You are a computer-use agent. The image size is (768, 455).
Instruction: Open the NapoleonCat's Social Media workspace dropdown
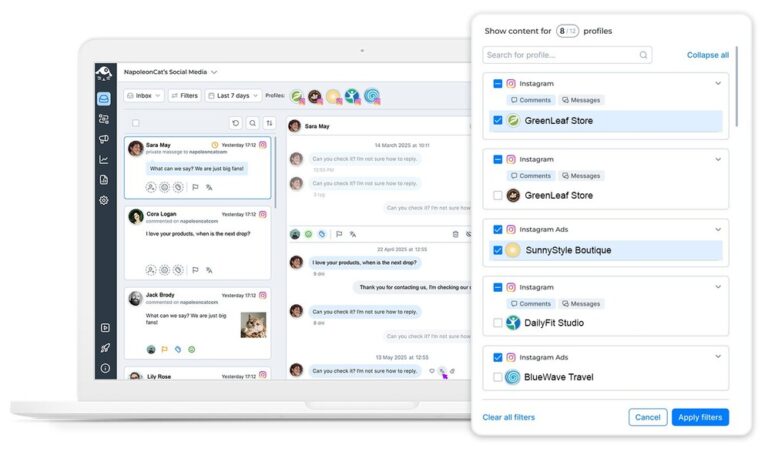[170, 72]
